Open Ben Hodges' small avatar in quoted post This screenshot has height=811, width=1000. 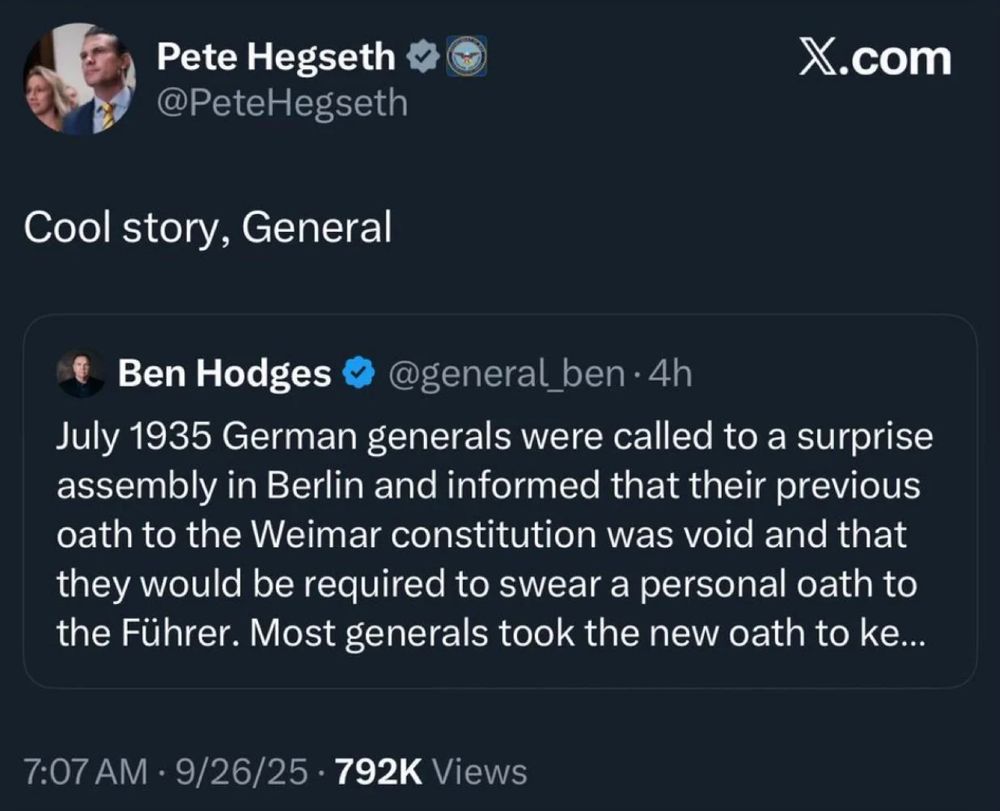[80, 374]
